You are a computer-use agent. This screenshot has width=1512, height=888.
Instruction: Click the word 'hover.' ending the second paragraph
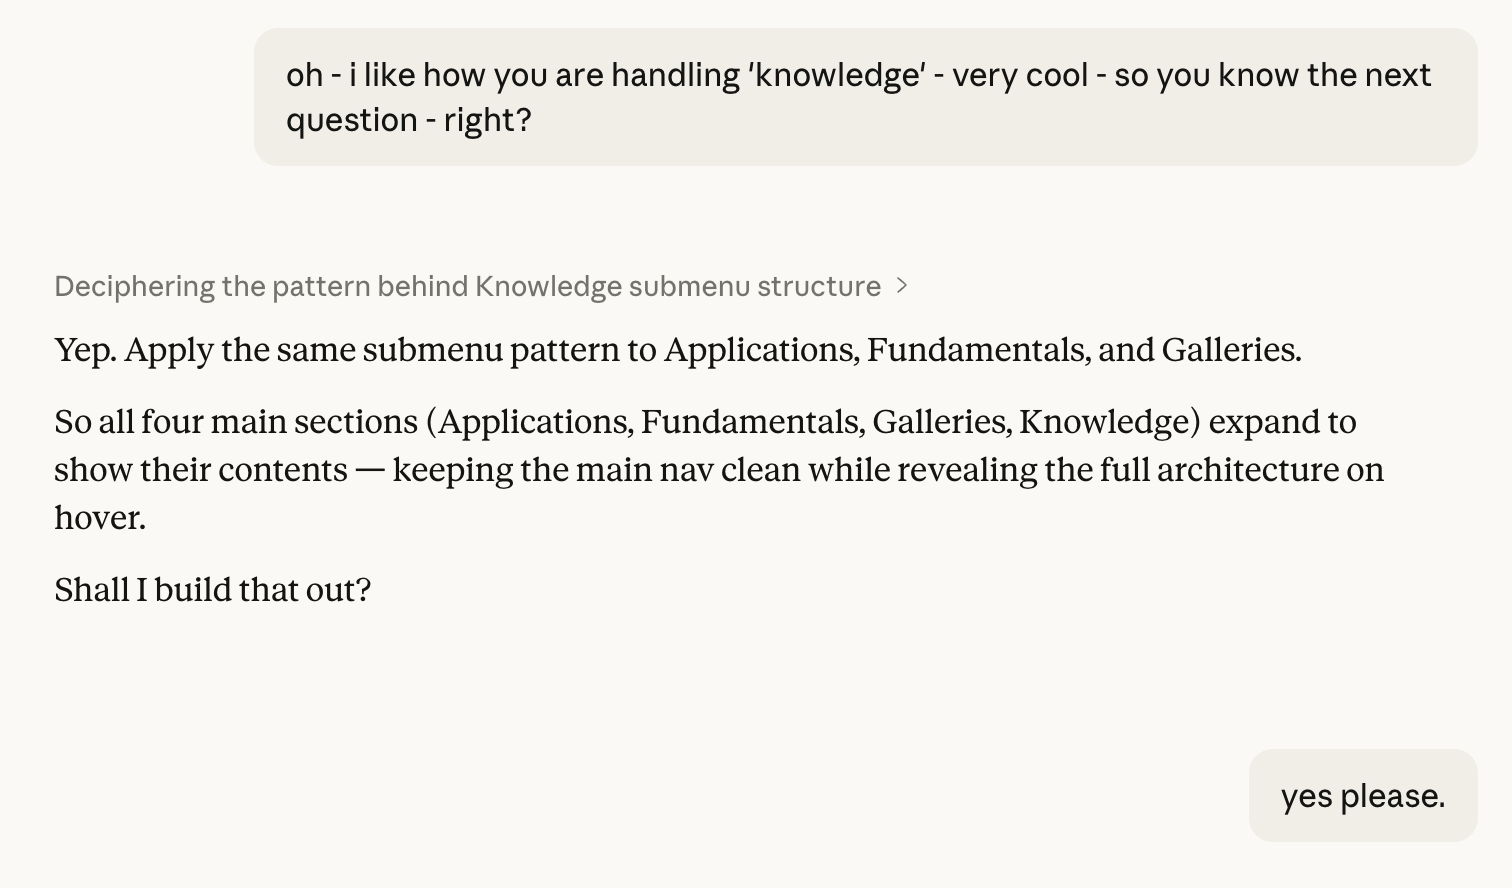100,518
